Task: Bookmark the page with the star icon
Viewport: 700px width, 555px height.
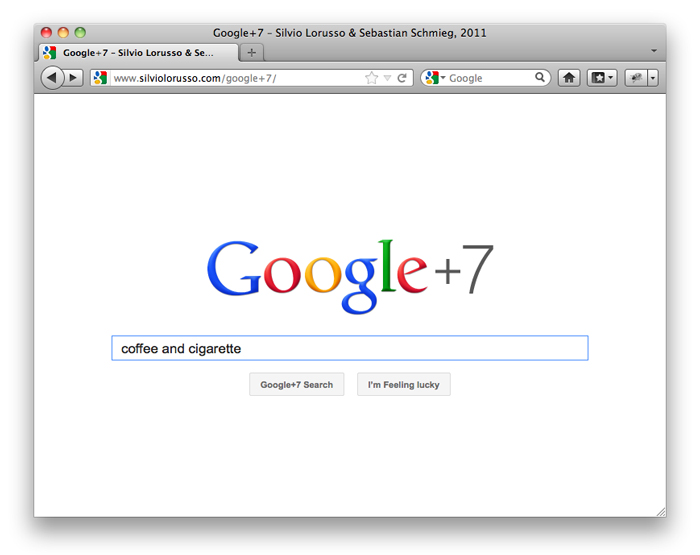Action: point(371,78)
